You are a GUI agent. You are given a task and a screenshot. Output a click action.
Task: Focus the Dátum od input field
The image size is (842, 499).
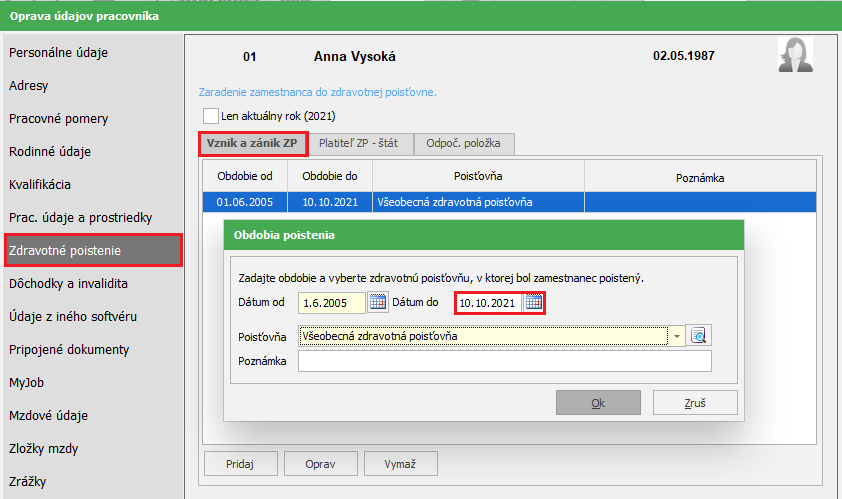pyautogui.click(x=332, y=303)
